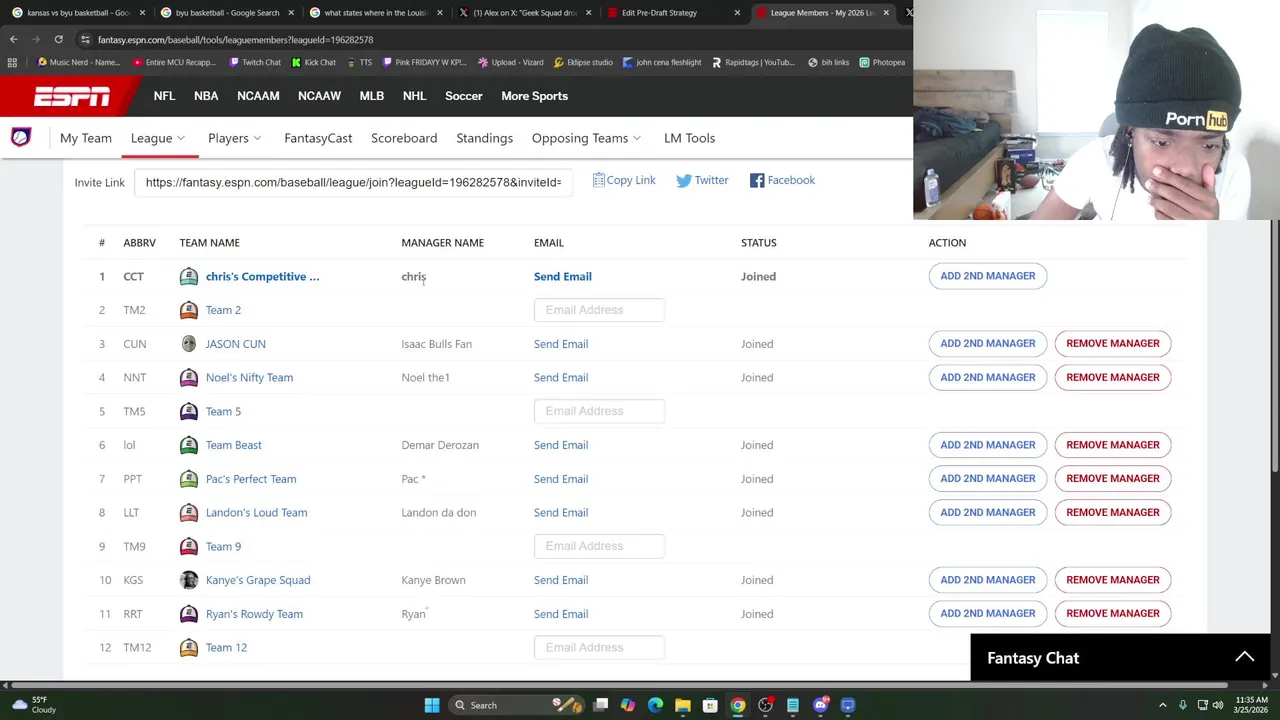Open the Scoreboard tab
1280x720 pixels.
coord(404,138)
